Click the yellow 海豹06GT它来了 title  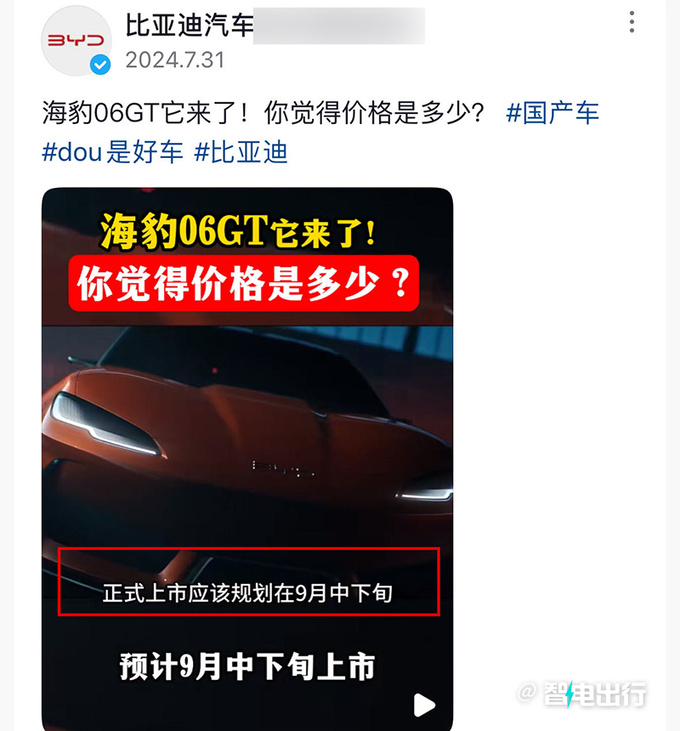238,230
